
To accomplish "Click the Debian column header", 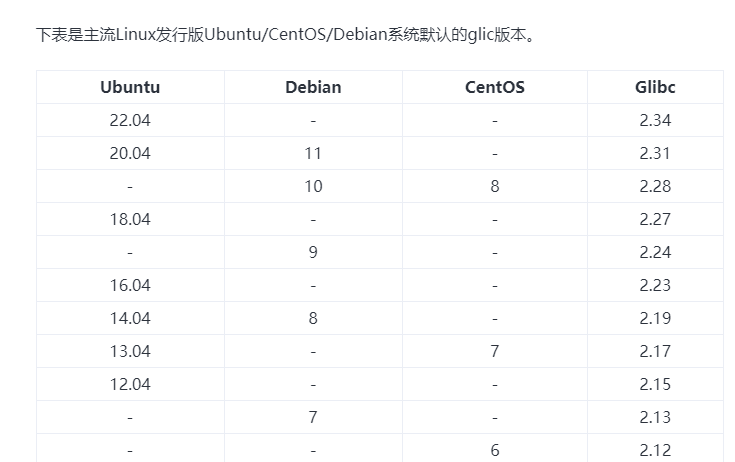I will coord(313,87).
